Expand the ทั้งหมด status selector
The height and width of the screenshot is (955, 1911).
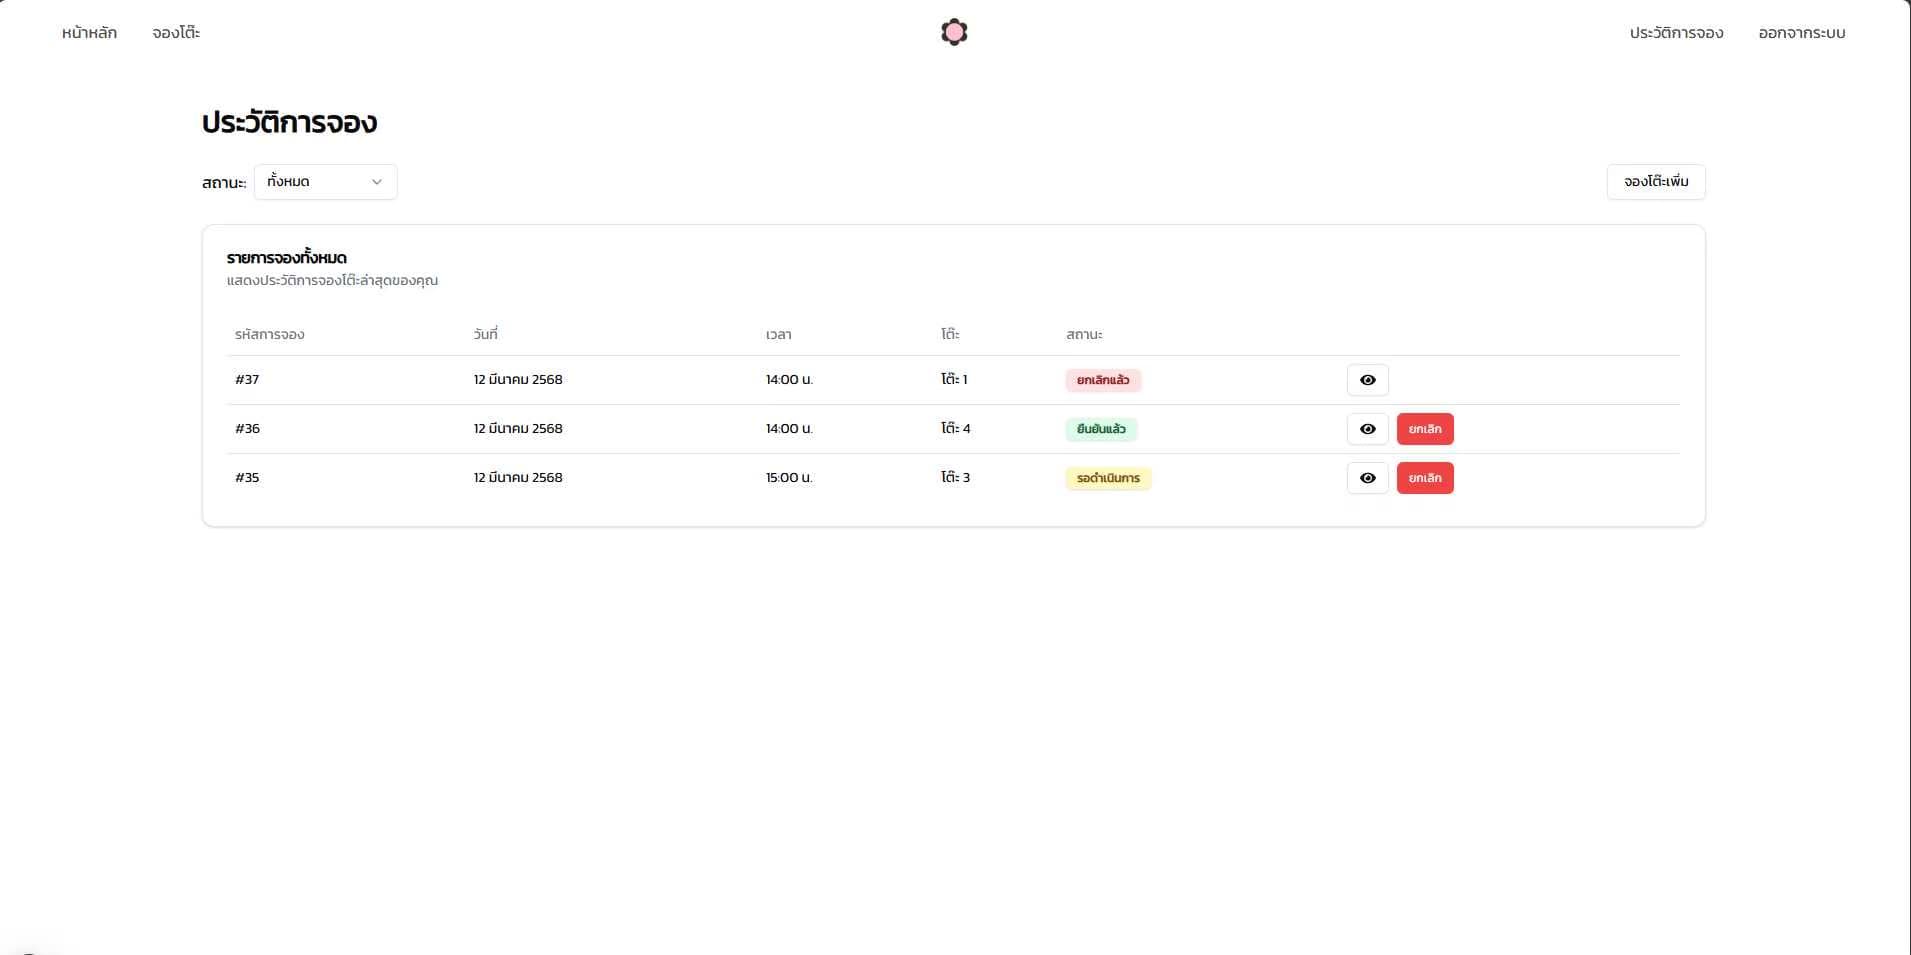pyautogui.click(x=326, y=182)
